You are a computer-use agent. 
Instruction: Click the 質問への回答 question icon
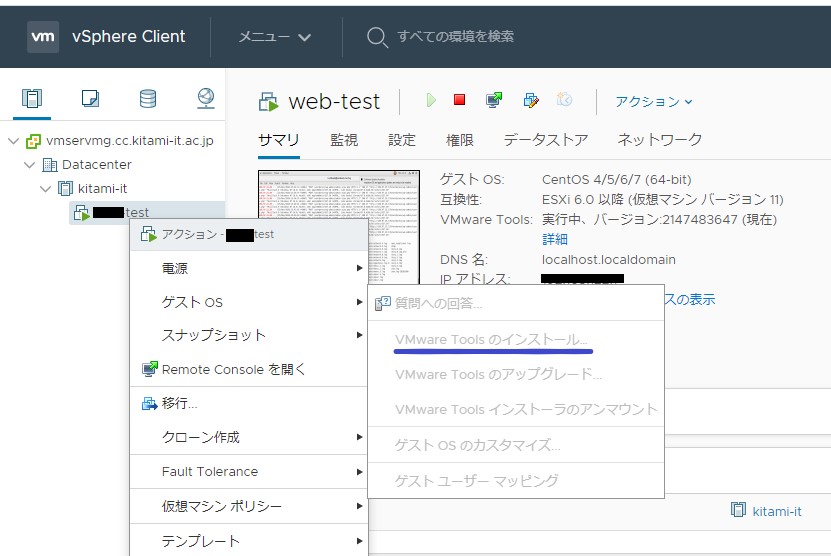[x=383, y=303]
